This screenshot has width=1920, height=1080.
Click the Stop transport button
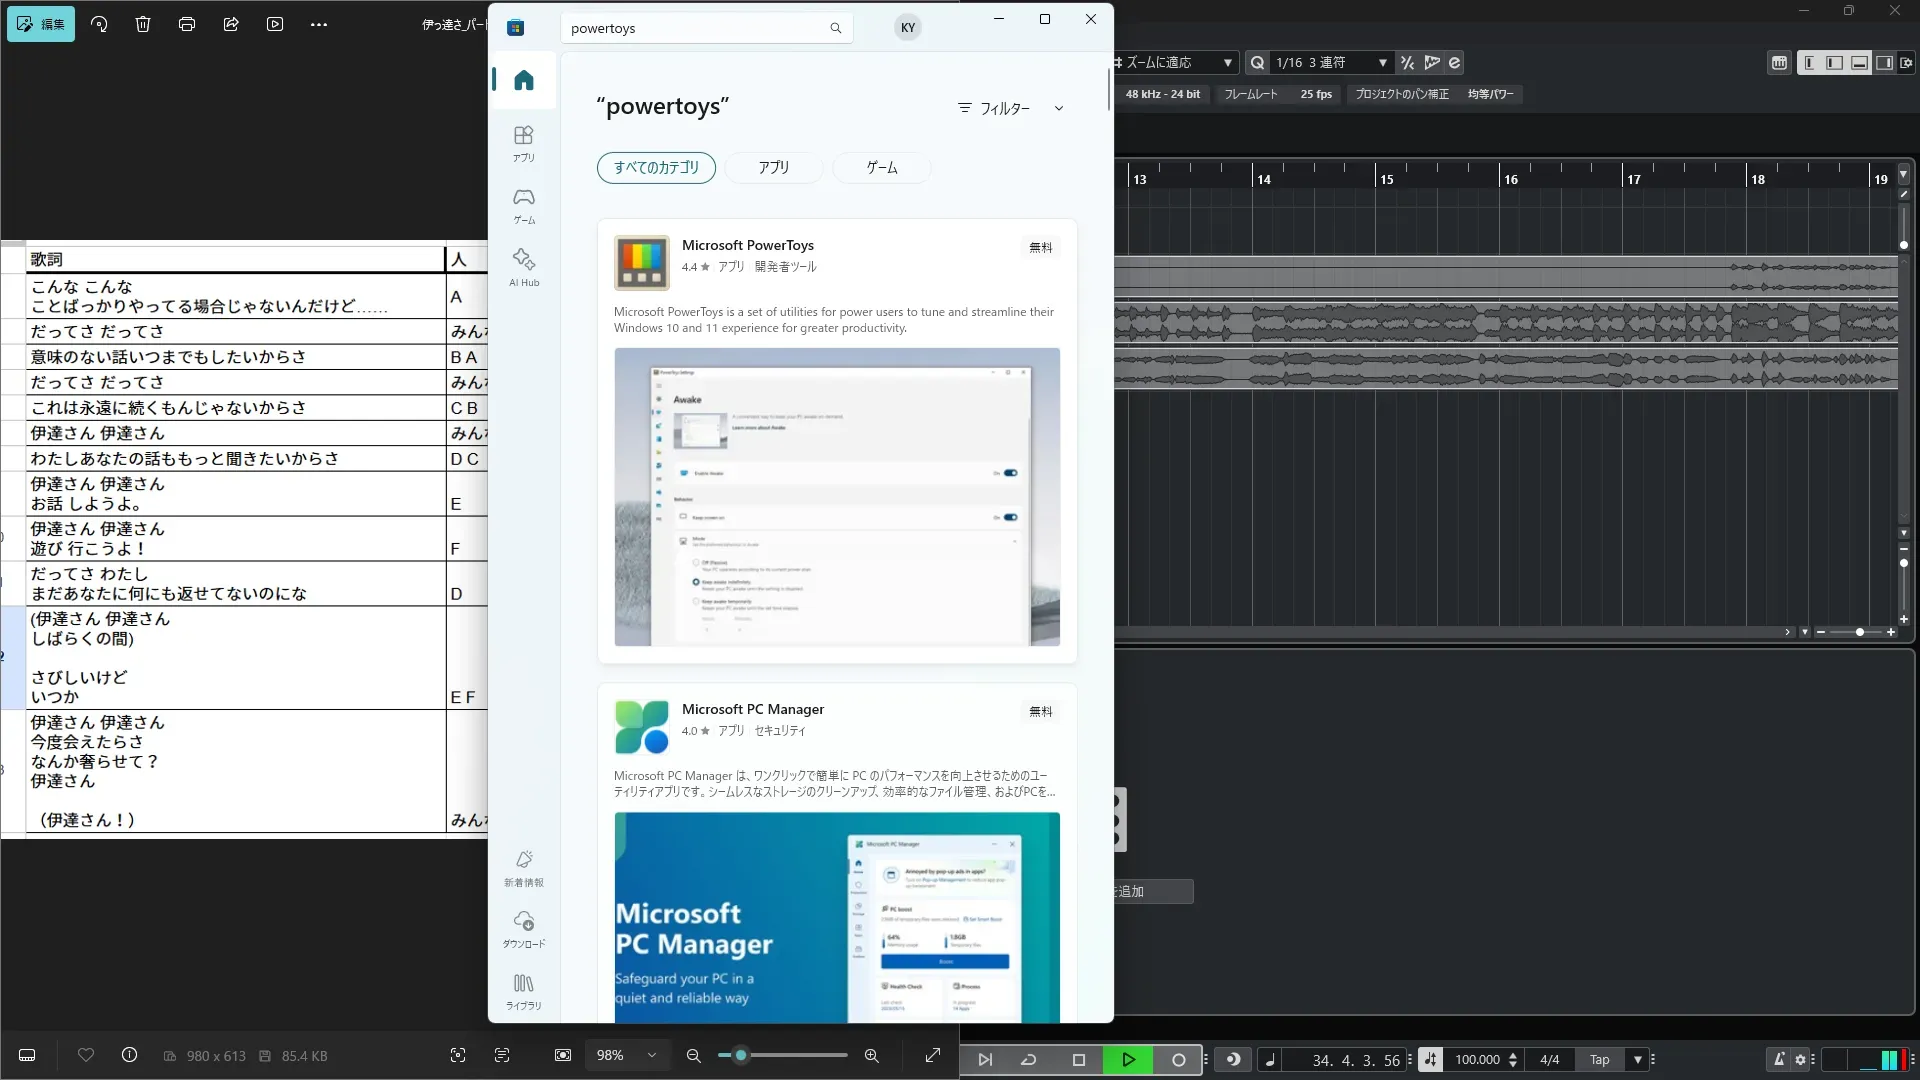point(1078,1060)
